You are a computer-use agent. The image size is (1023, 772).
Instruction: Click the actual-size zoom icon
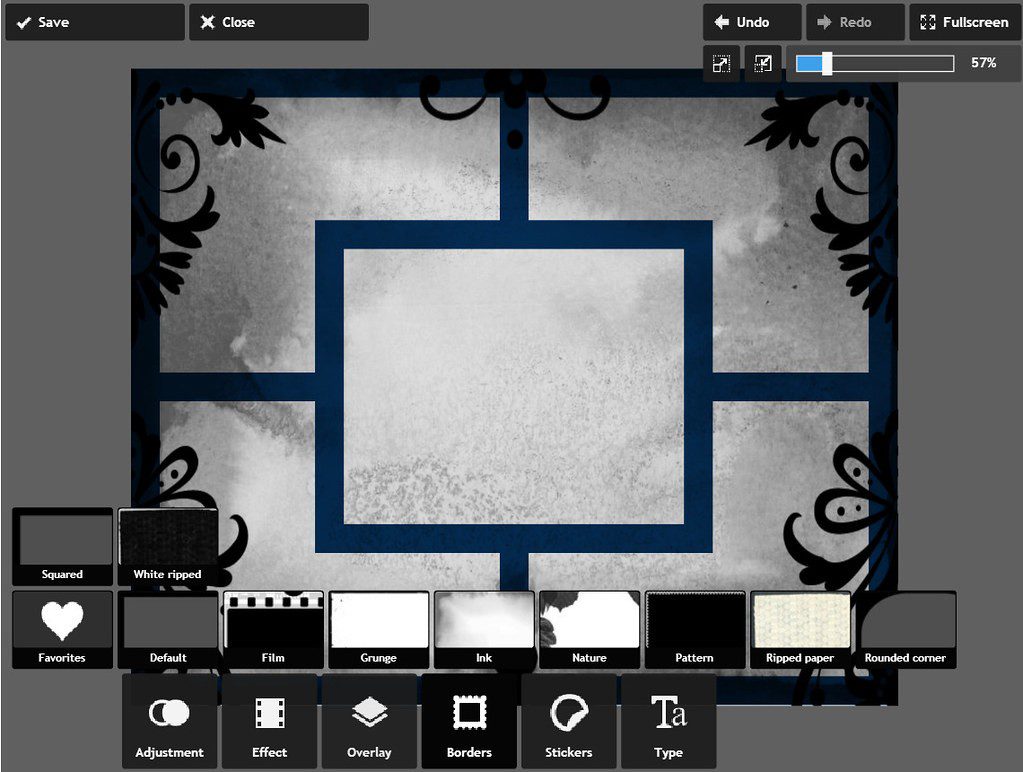pos(763,63)
